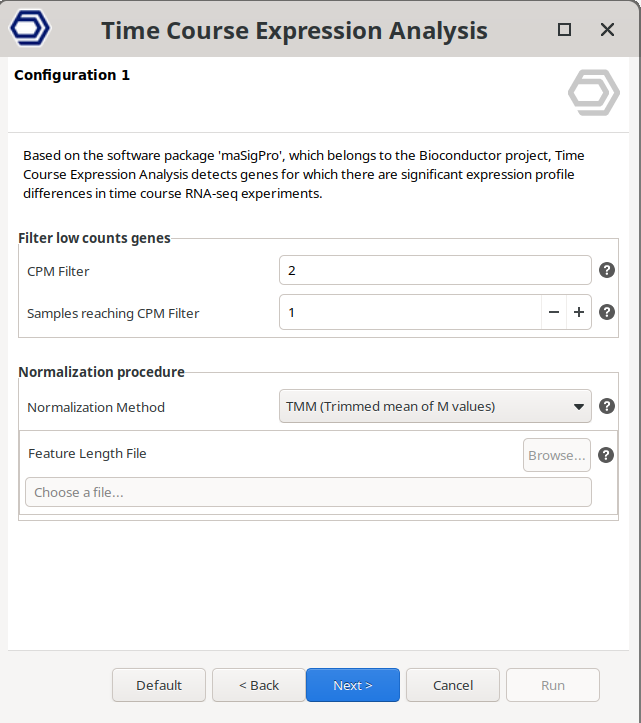Open help for Normalization Method
The image size is (641, 723).
click(606, 406)
